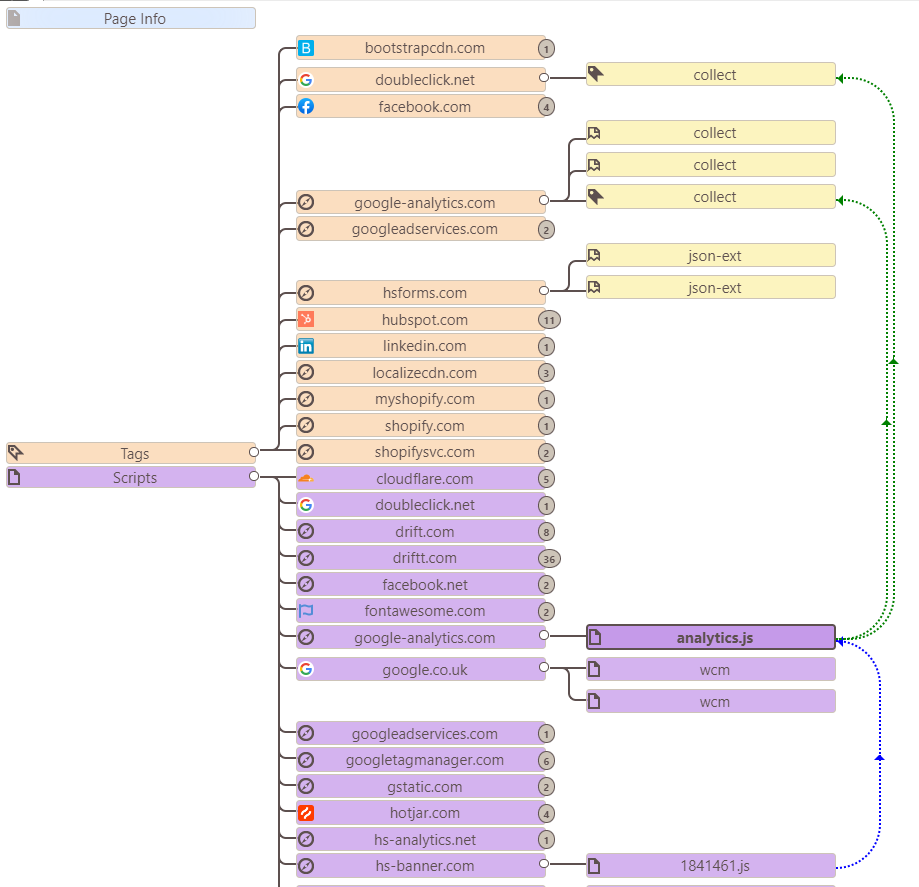The height and width of the screenshot is (887, 919).
Task: Expand bootstrapcdn.com using the 1 badge
Action: 546,49
